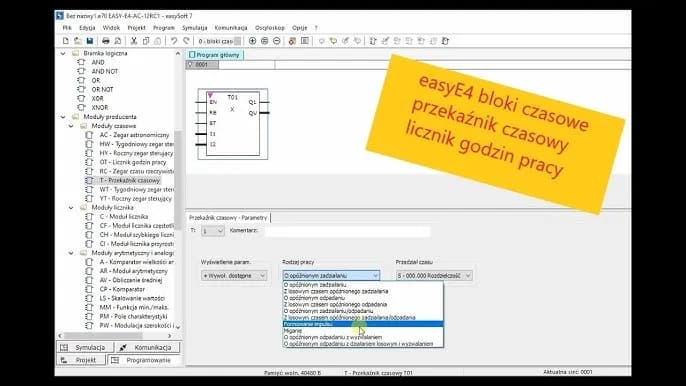Open the zoom level combo box in toolbar

[237, 41]
